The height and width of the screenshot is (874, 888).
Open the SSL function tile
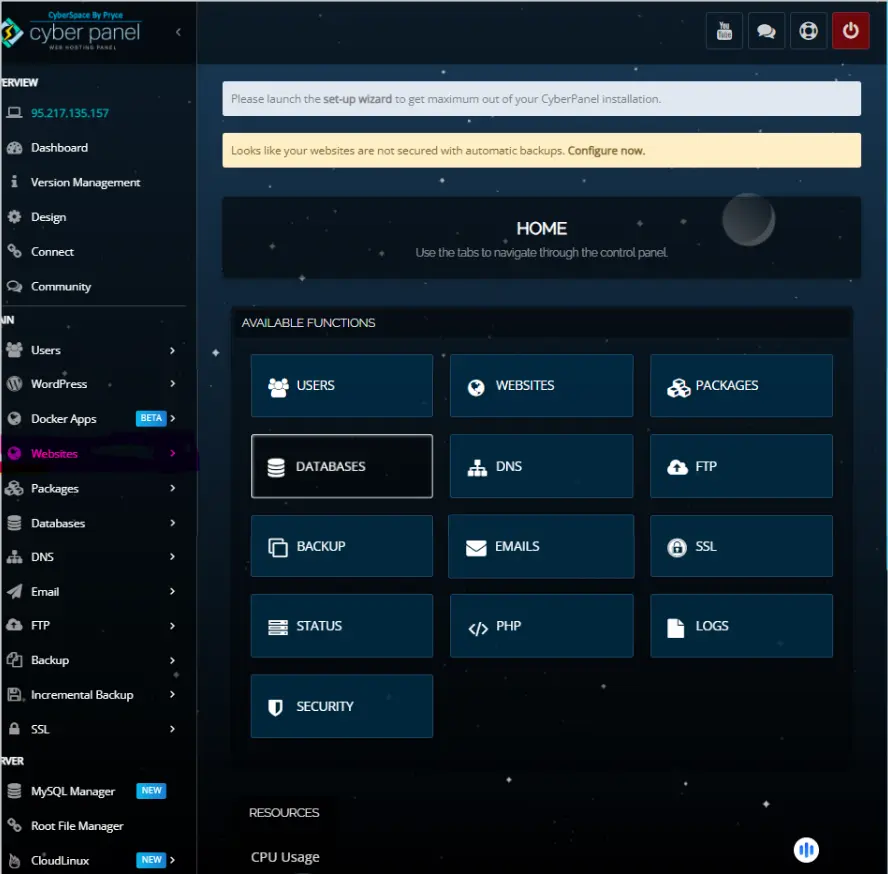click(741, 546)
